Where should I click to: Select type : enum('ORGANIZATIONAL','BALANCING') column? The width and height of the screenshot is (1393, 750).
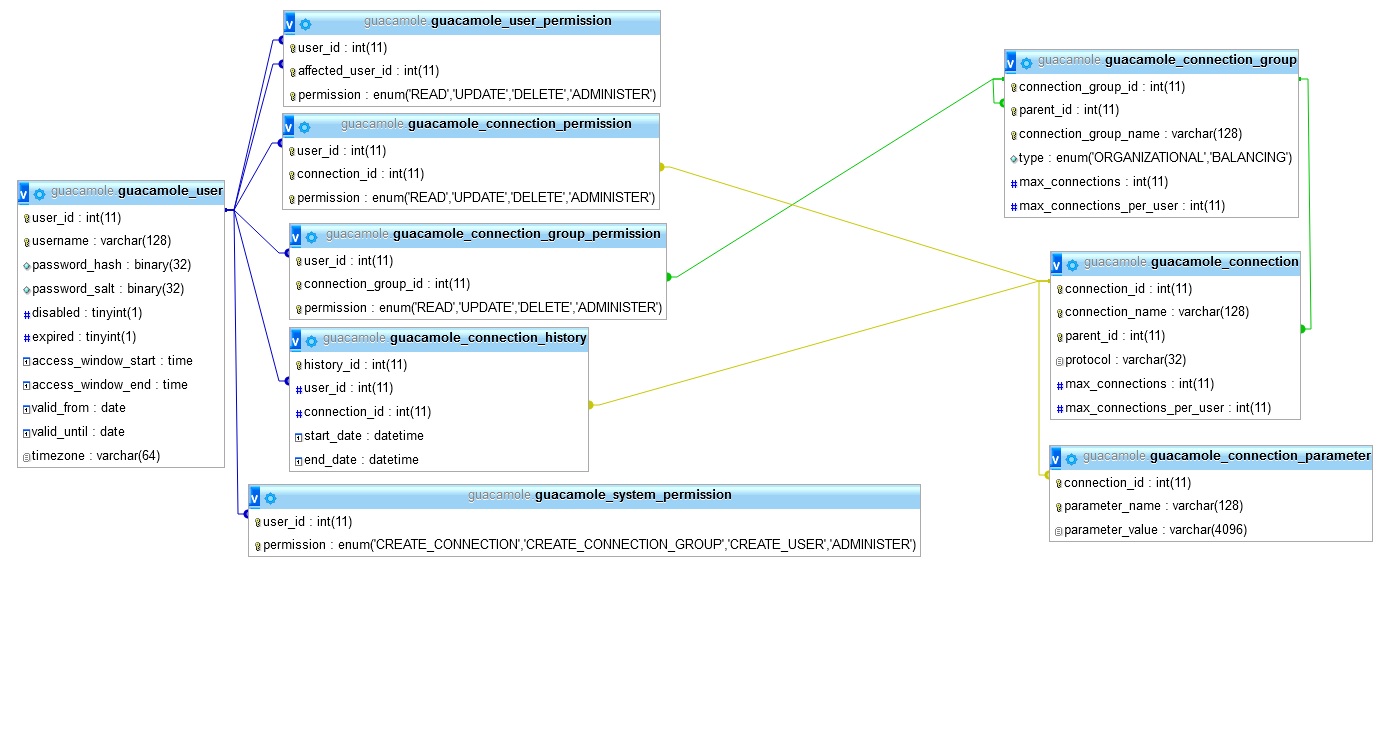click(x=1152, y=158)
